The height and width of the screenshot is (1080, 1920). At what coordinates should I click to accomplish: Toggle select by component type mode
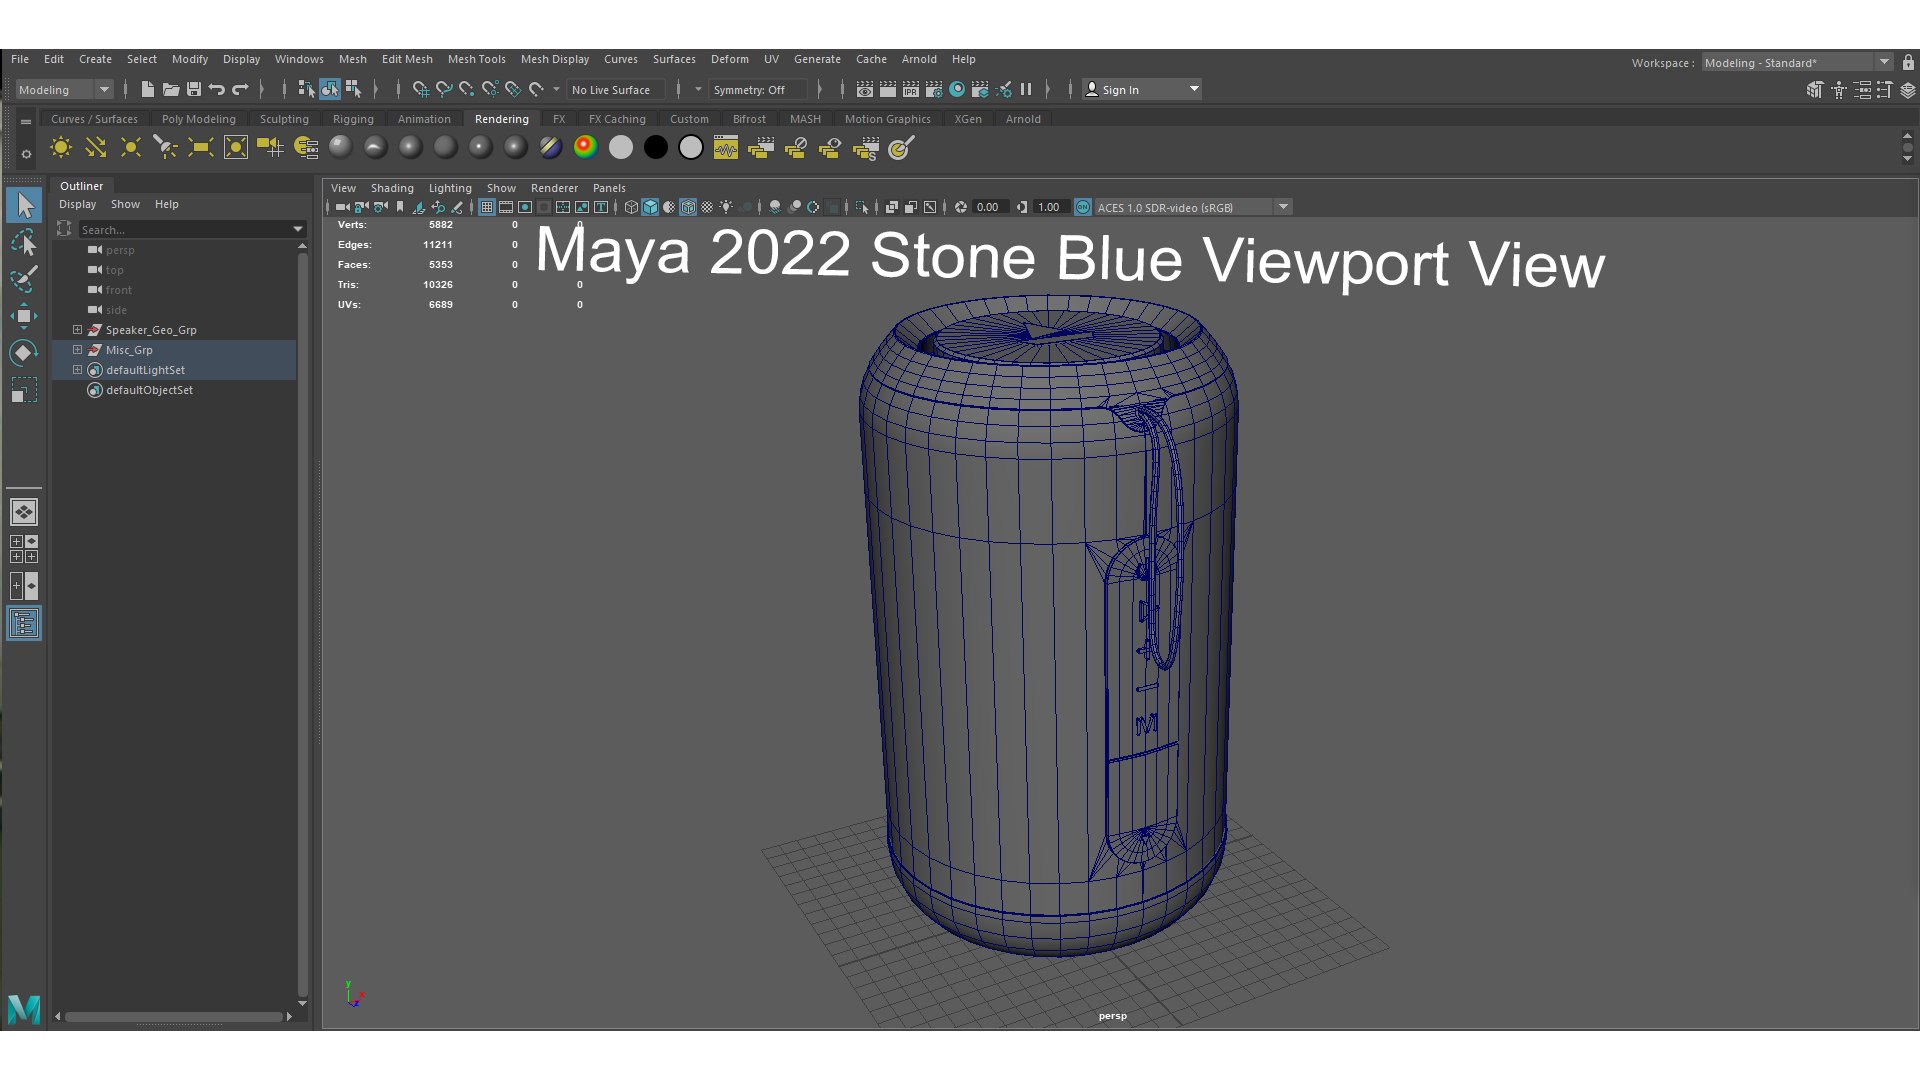point(353,89)
